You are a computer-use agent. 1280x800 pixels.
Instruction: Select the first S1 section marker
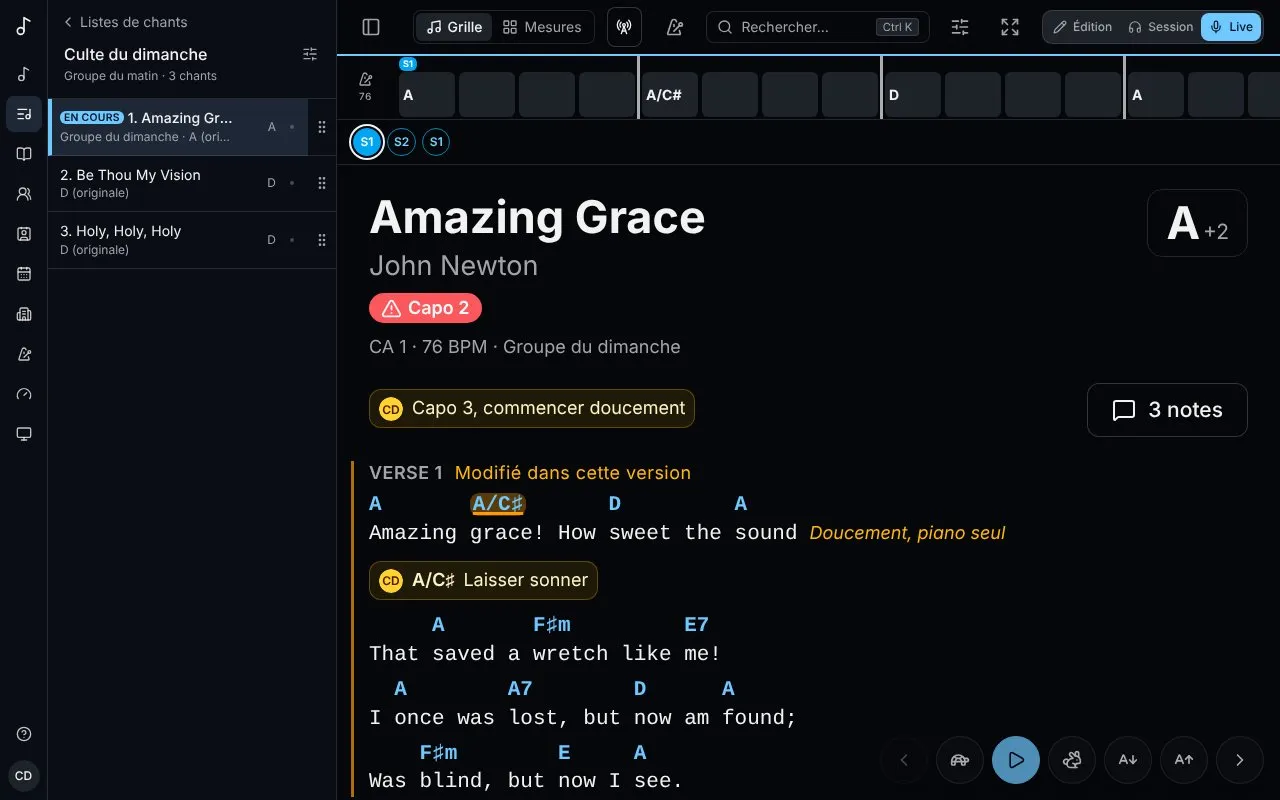click(x=367, y=142)
